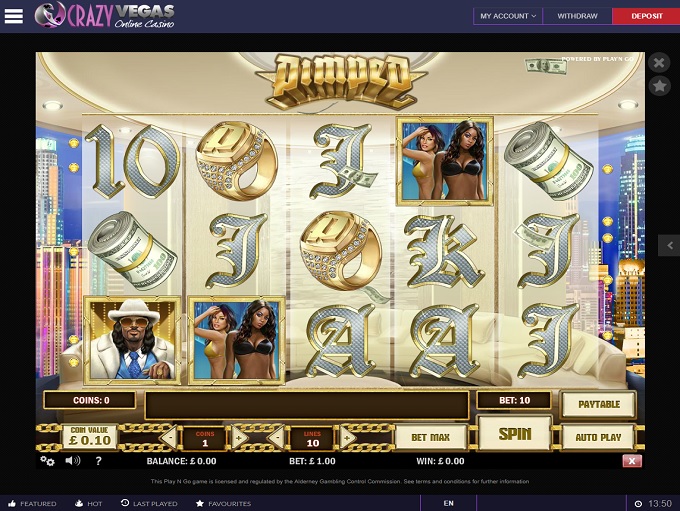The height and width of the screenshot is (511, 680).
Task: Close the game with round X icon
Action: (659, 63)
